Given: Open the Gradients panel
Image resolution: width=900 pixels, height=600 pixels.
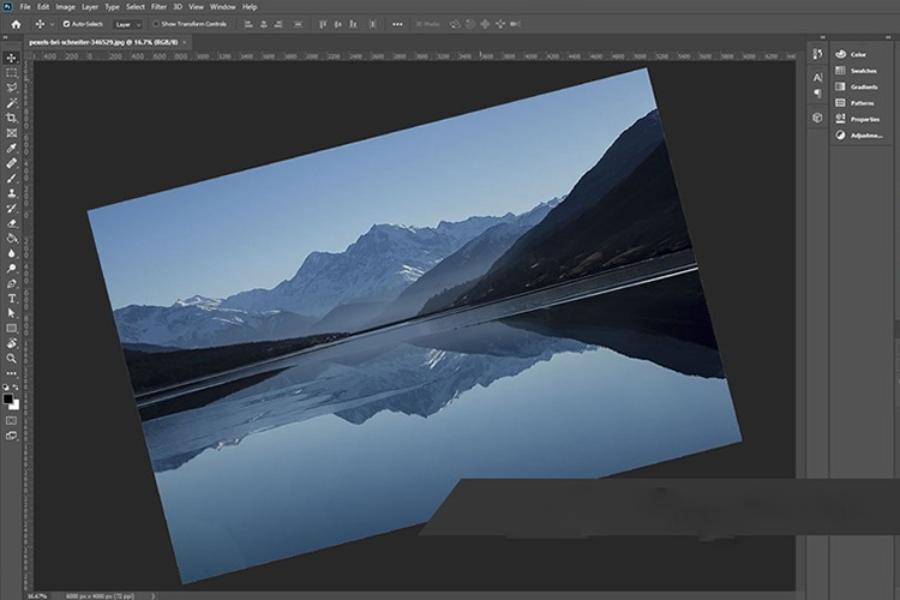Looking at the screenshot, I should coord(856,87).
